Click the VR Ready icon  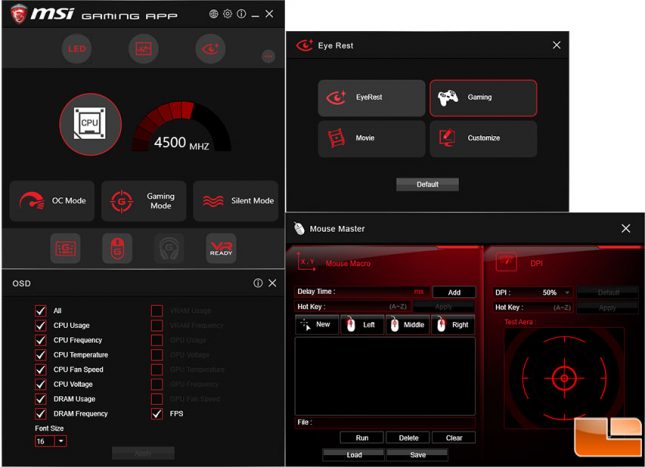(221, 248)
